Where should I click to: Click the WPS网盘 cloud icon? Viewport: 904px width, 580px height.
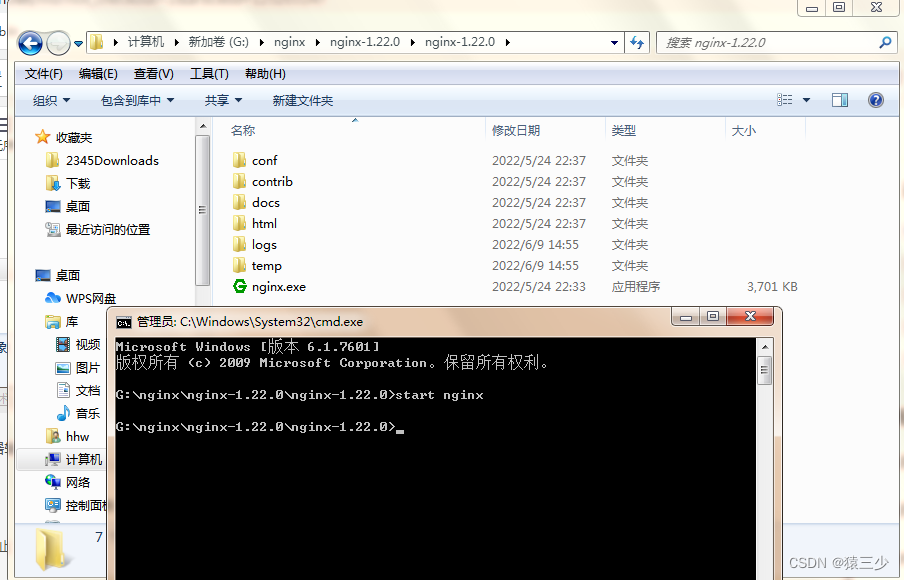tap(52, 298)
